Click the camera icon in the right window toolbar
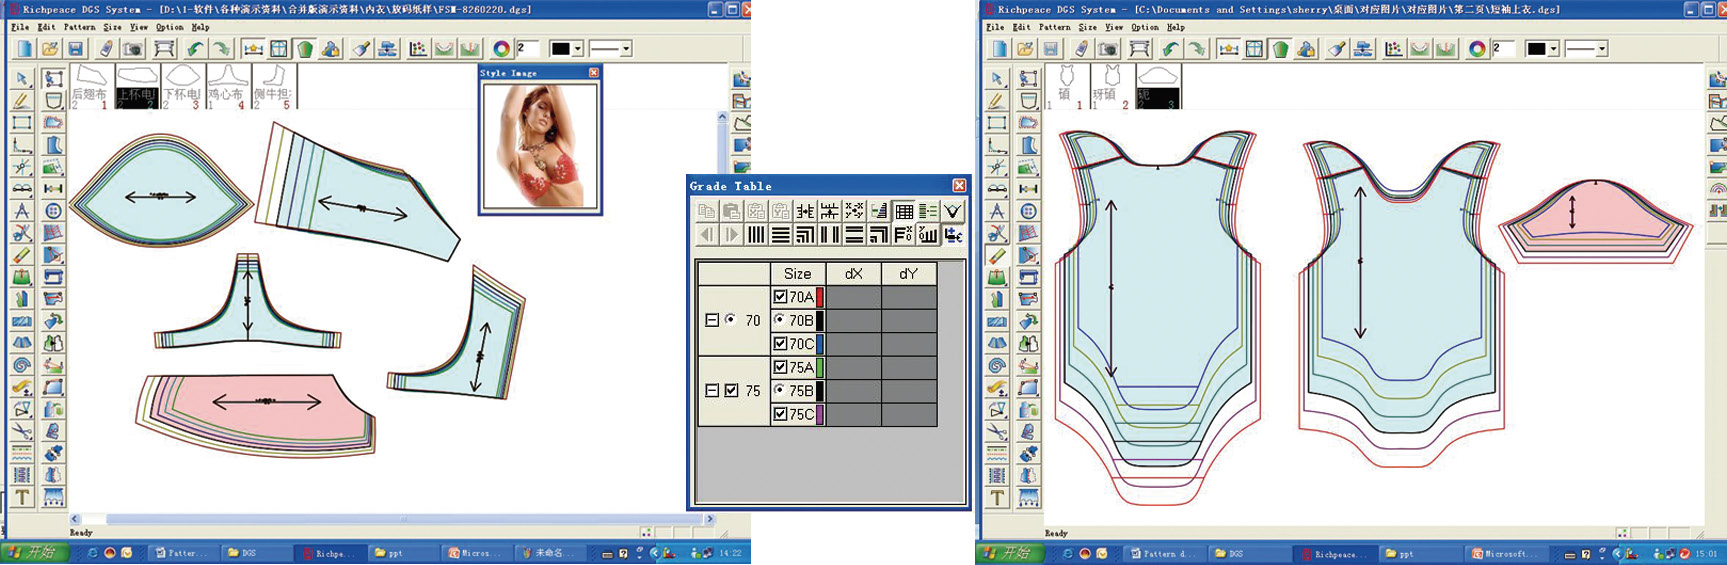 point(1107,49)
